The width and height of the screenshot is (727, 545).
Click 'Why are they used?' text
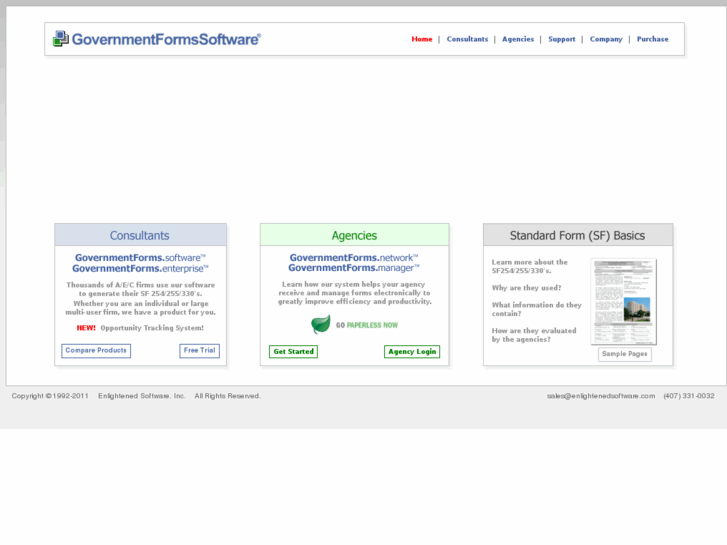click(526, 288)
